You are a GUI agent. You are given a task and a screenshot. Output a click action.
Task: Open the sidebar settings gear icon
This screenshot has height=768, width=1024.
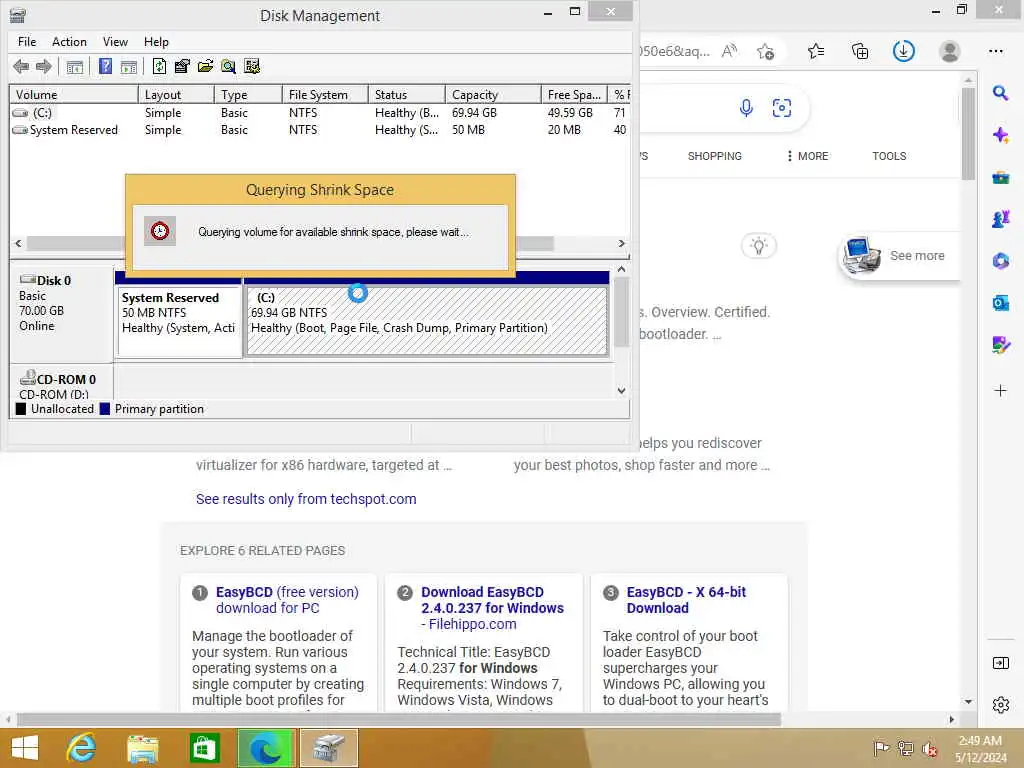point(1000,705)
